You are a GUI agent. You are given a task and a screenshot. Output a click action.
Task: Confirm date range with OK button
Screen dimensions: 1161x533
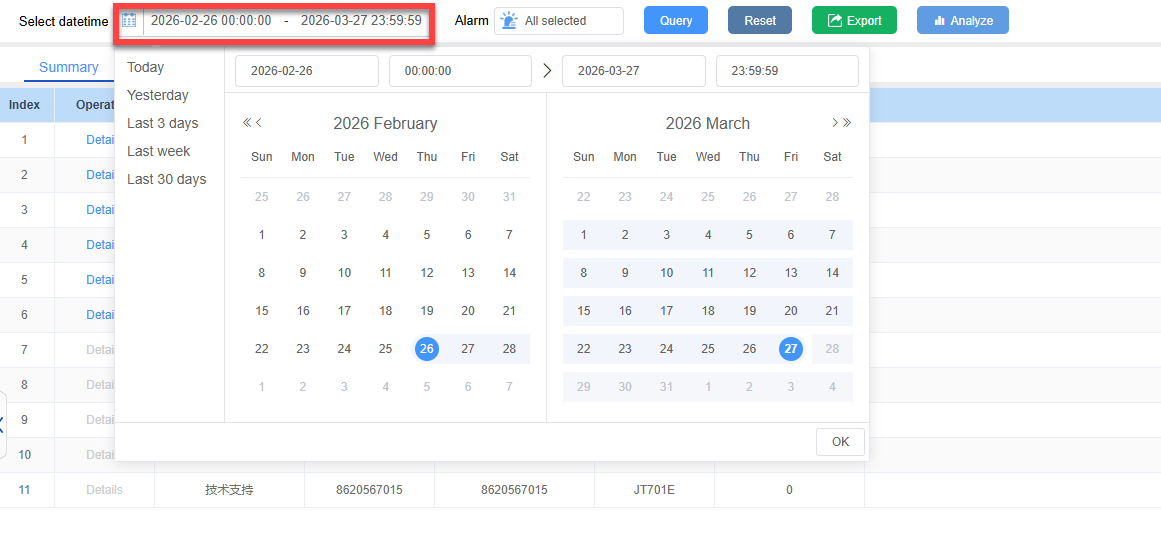pos(840,442)
